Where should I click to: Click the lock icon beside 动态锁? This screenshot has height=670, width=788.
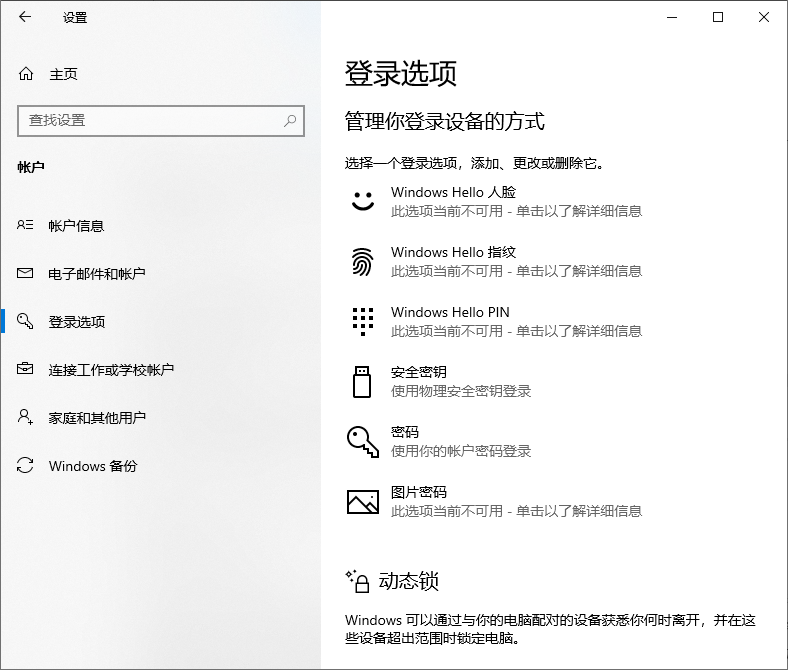point(358,582)
